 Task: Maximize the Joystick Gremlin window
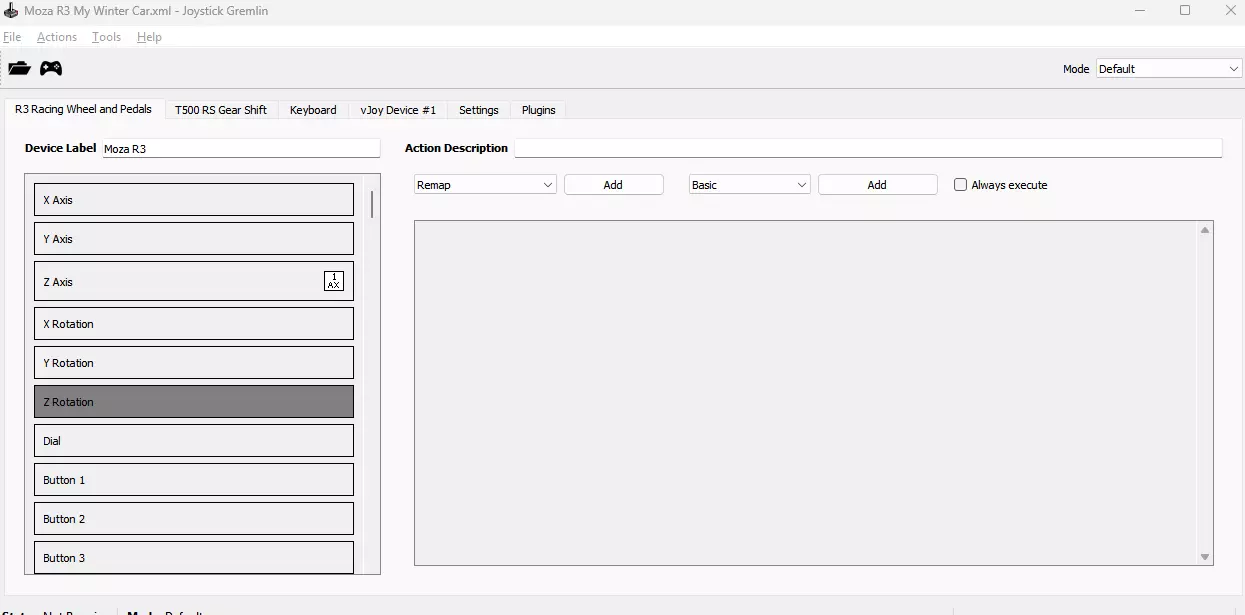tap(1185, 11)
